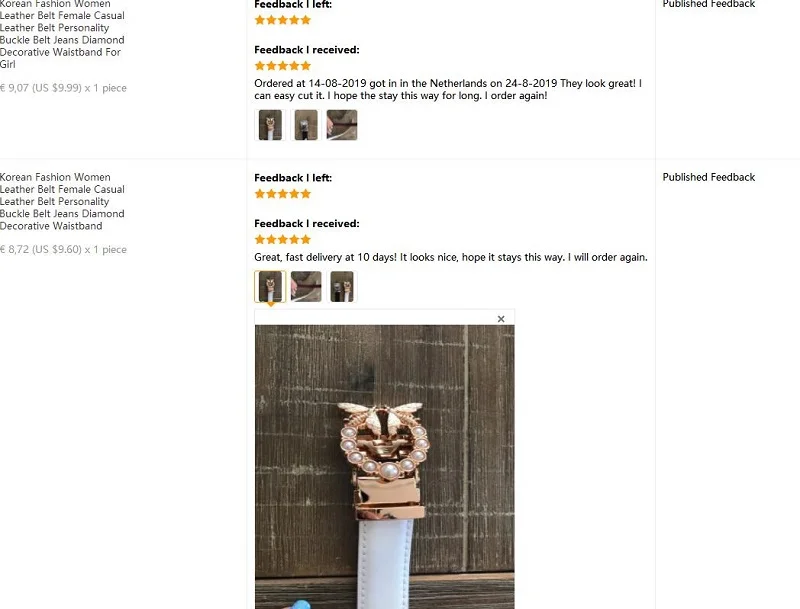Click star rating under first Feedback I received
This screenshot has height=609, width=800.
click(x=283, y=66)
